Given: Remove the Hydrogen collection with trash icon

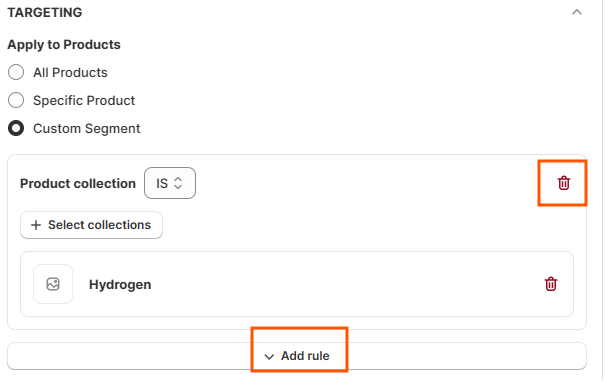Looking at the screenshot, I should click(551, 284).
